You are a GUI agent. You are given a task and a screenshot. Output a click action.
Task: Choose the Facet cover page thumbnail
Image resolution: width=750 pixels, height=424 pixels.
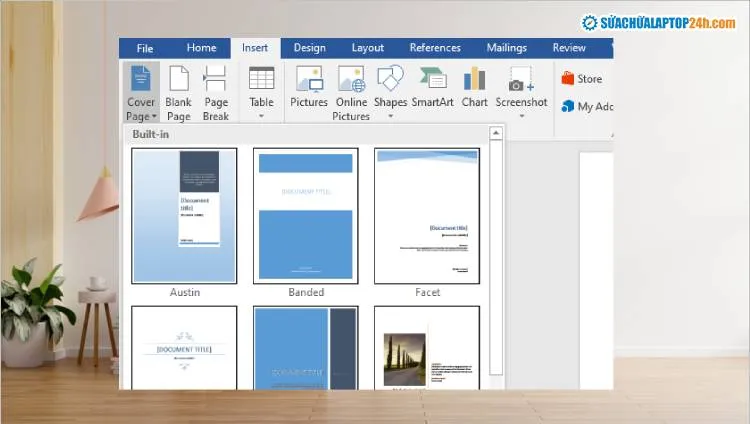[x=427, y=216]
